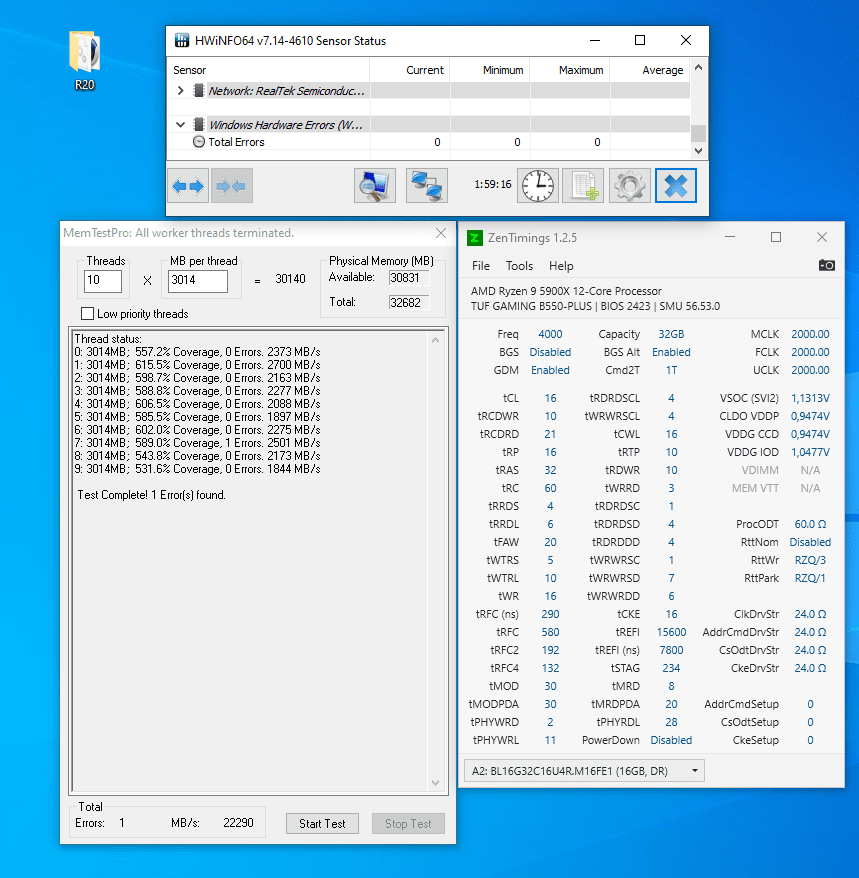This screenshot has height=878, width=859.
Task: Click Maximum column header in HWiNFO
Action: pyautogui.click(x=570, y=71)
